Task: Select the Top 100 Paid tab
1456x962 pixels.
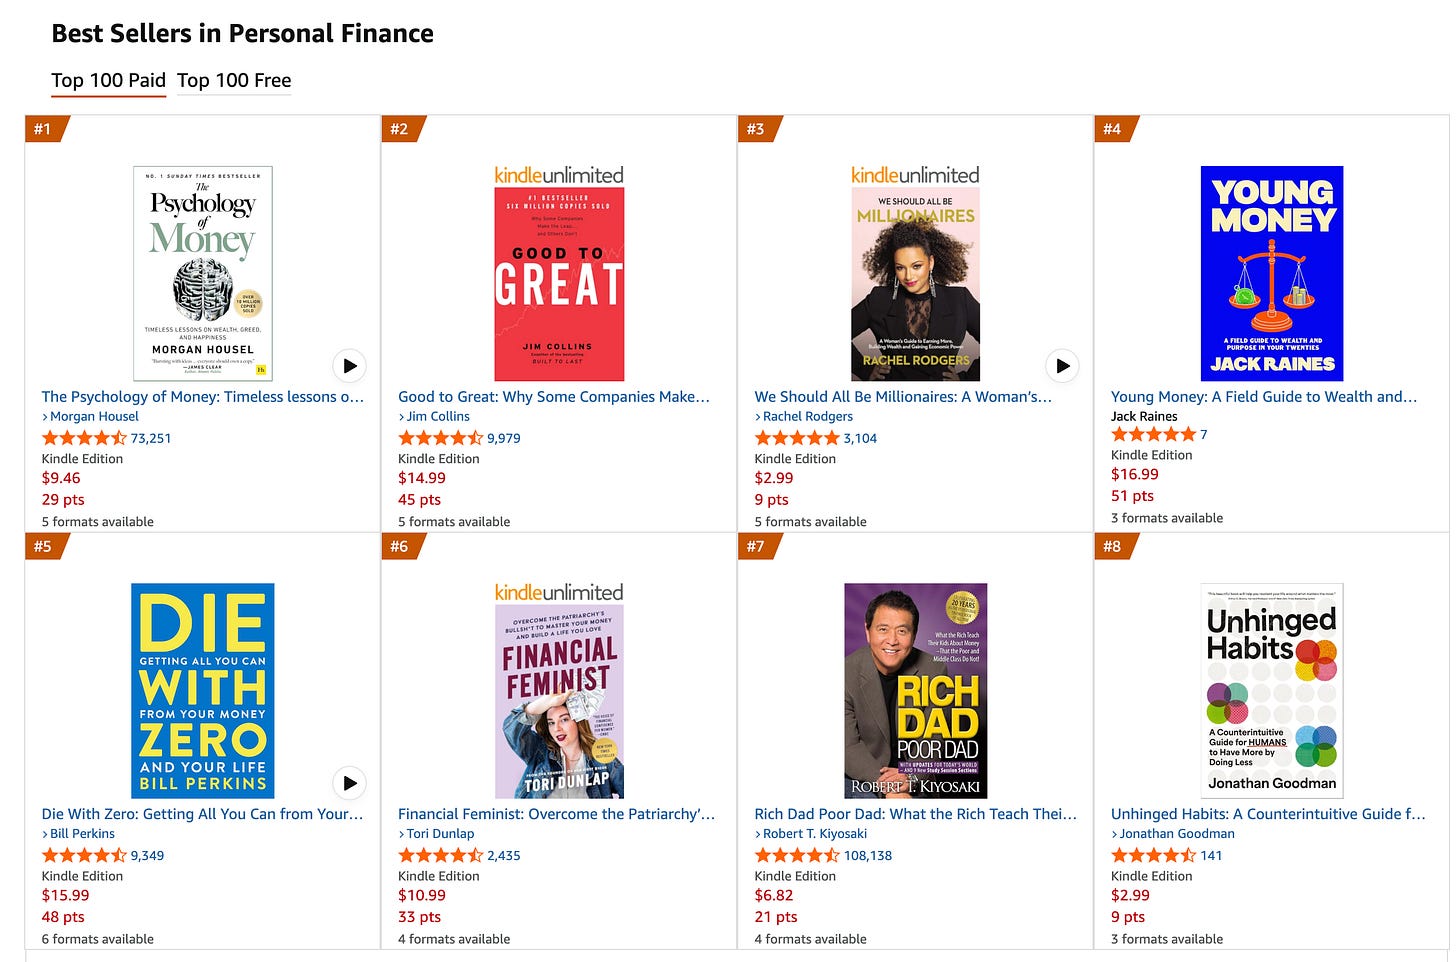Action: point(108,81)
